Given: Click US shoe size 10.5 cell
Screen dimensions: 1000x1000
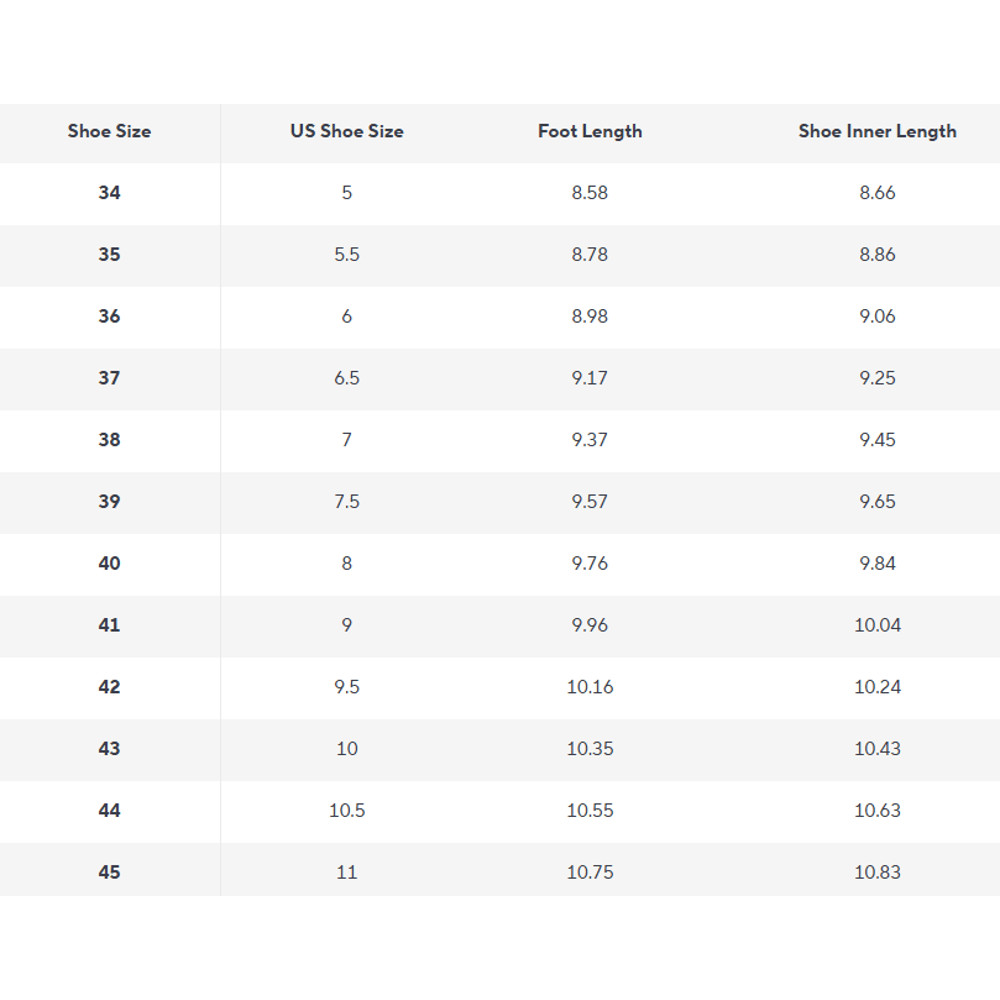Looking at the screenshot, I should [x=347, y=811].
